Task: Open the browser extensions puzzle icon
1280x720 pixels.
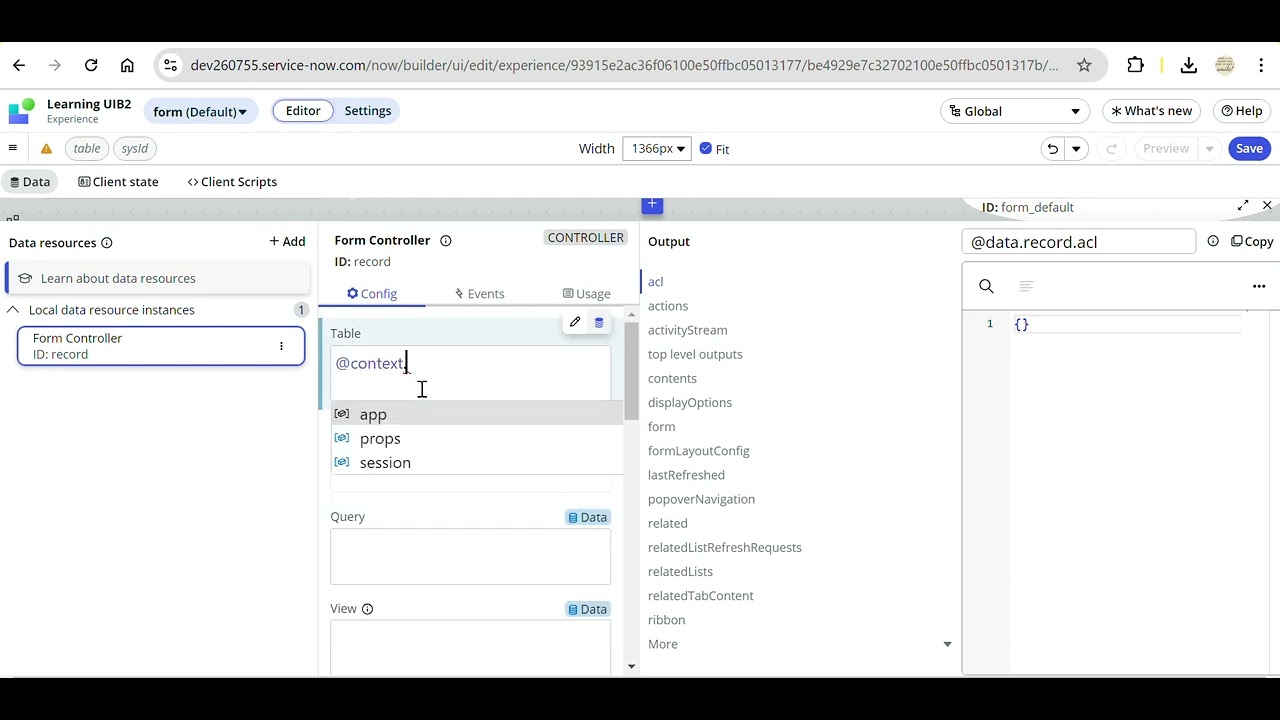Action: coord(1135,65)
